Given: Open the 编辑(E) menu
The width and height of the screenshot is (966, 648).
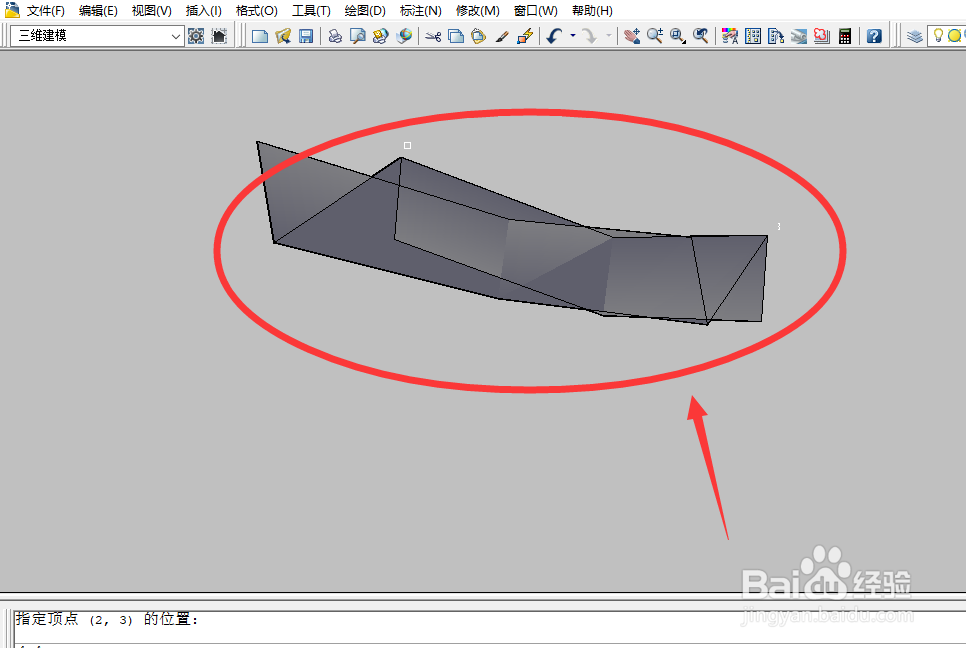Looking at the screenshot, I should [98, 10].
